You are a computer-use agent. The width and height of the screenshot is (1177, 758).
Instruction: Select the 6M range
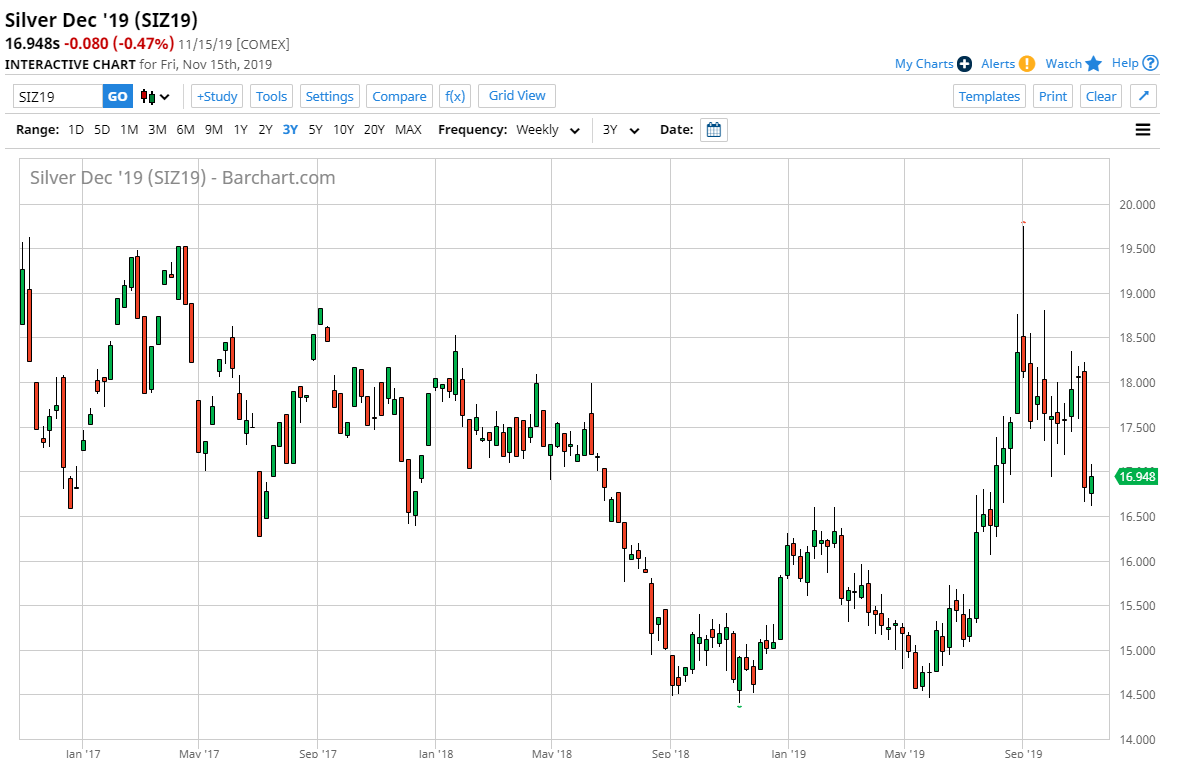click(x=185, y=130)
